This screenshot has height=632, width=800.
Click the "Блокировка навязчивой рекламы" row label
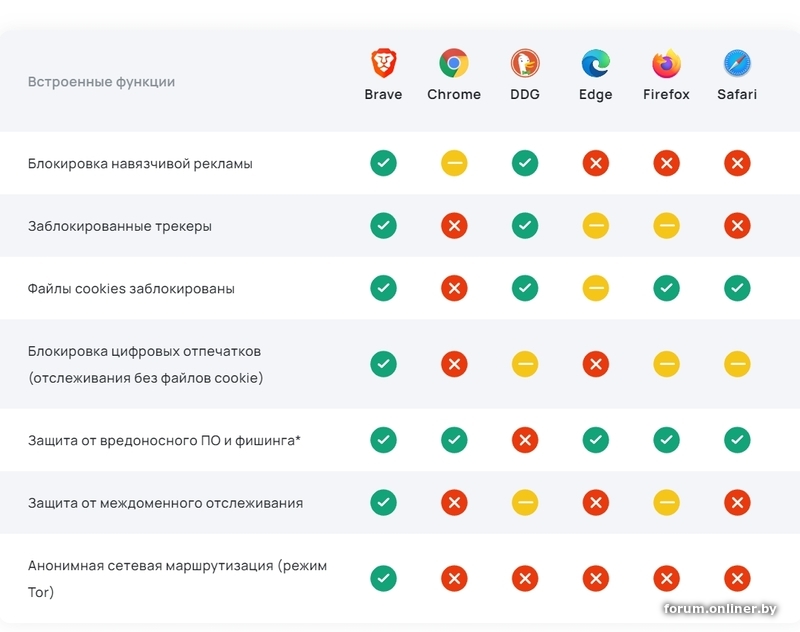[140, 163]
